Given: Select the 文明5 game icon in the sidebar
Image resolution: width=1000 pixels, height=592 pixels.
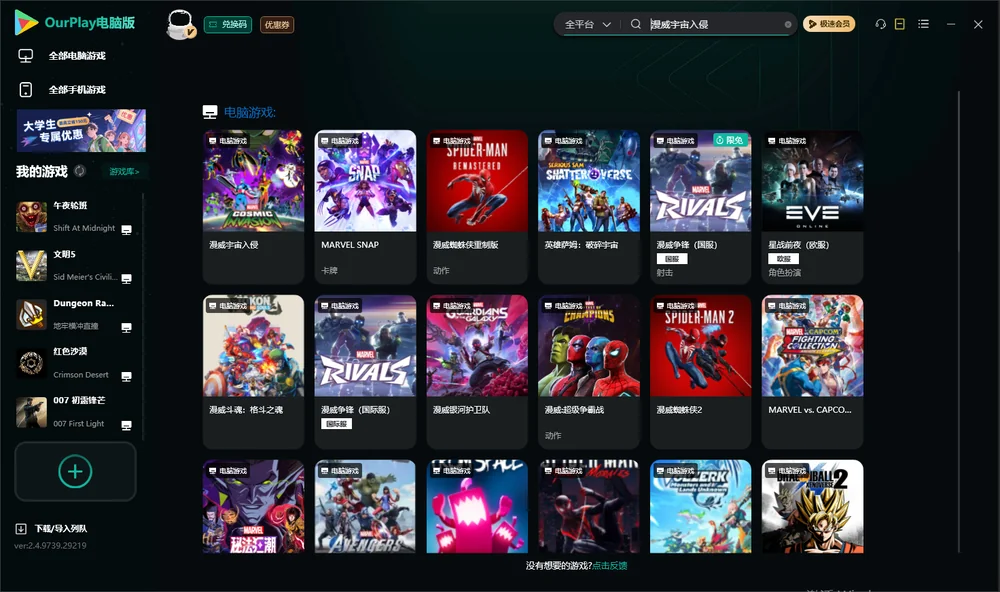Looking at the screenshot, I should (x=31, y=266).
